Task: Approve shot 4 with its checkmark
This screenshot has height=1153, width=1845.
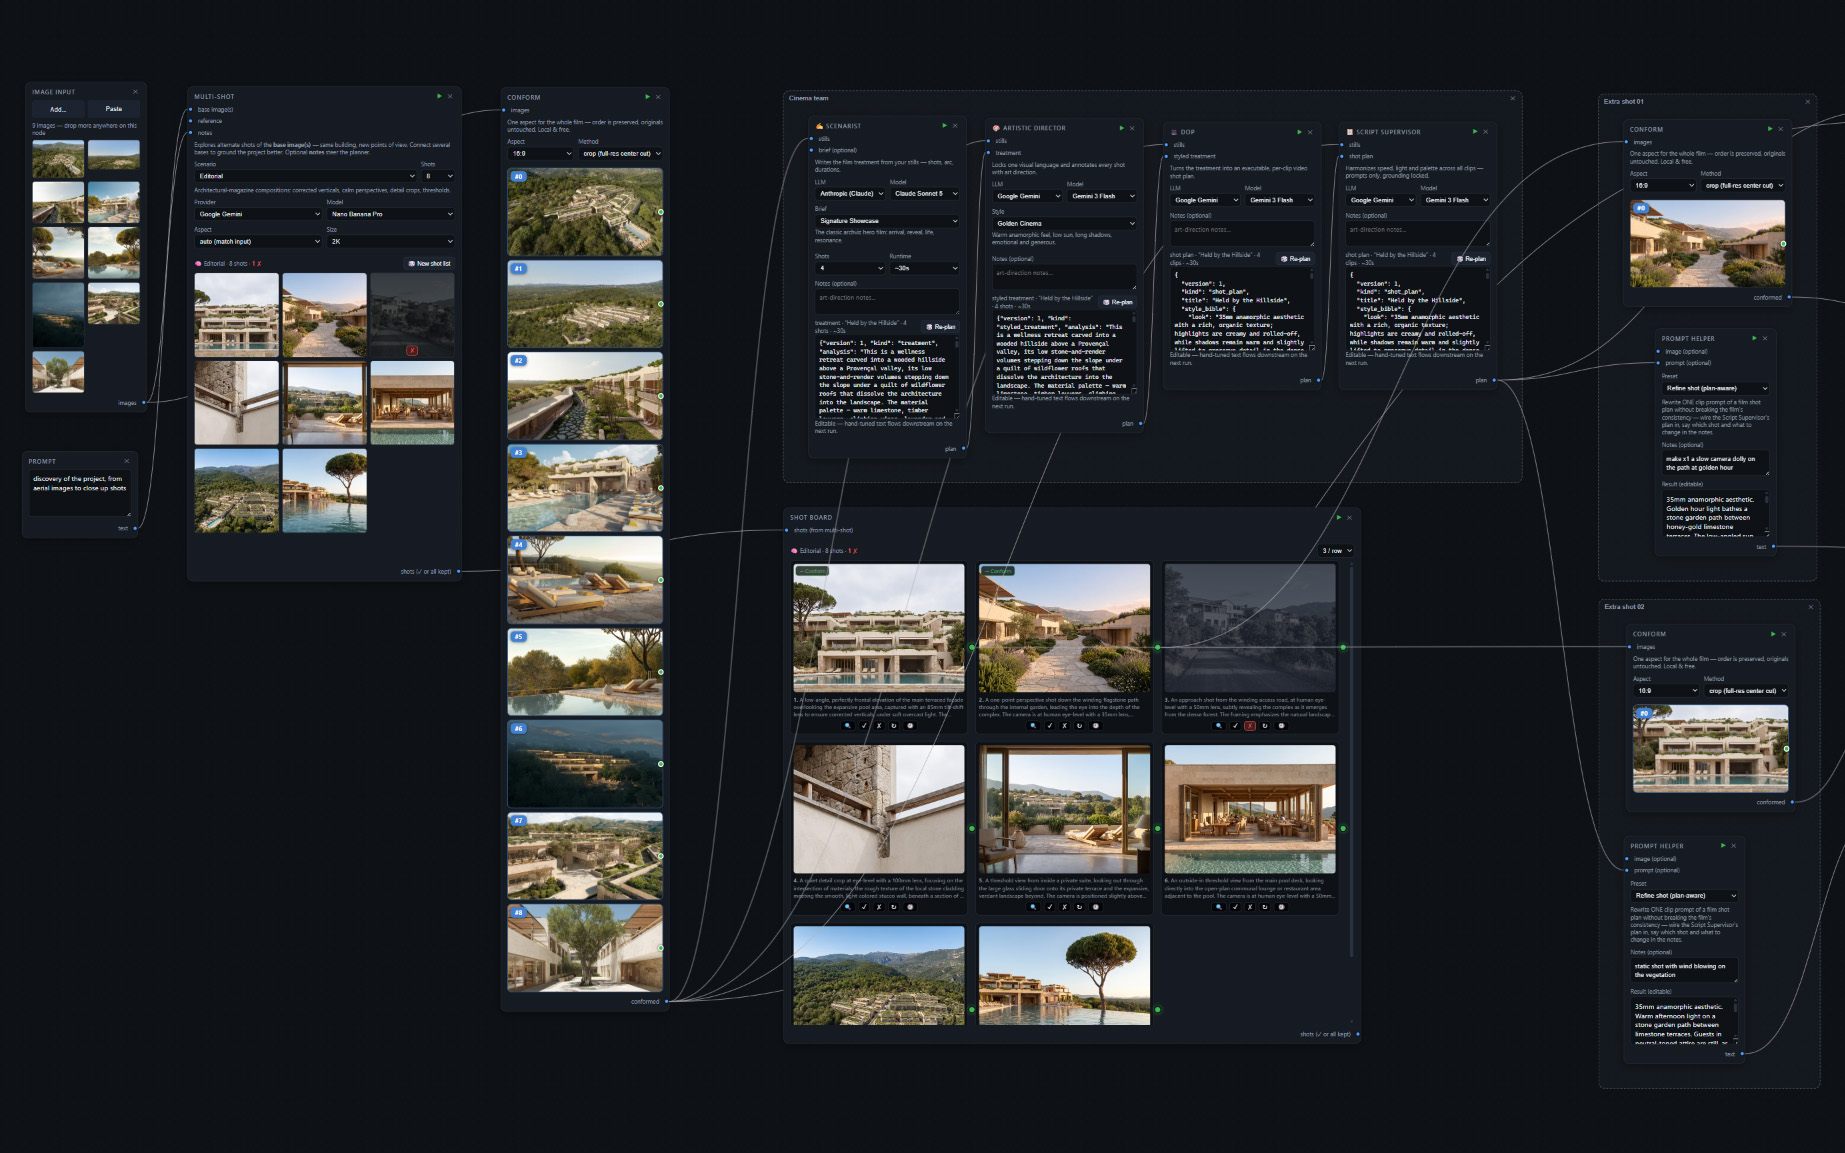Action: point(864,907)
